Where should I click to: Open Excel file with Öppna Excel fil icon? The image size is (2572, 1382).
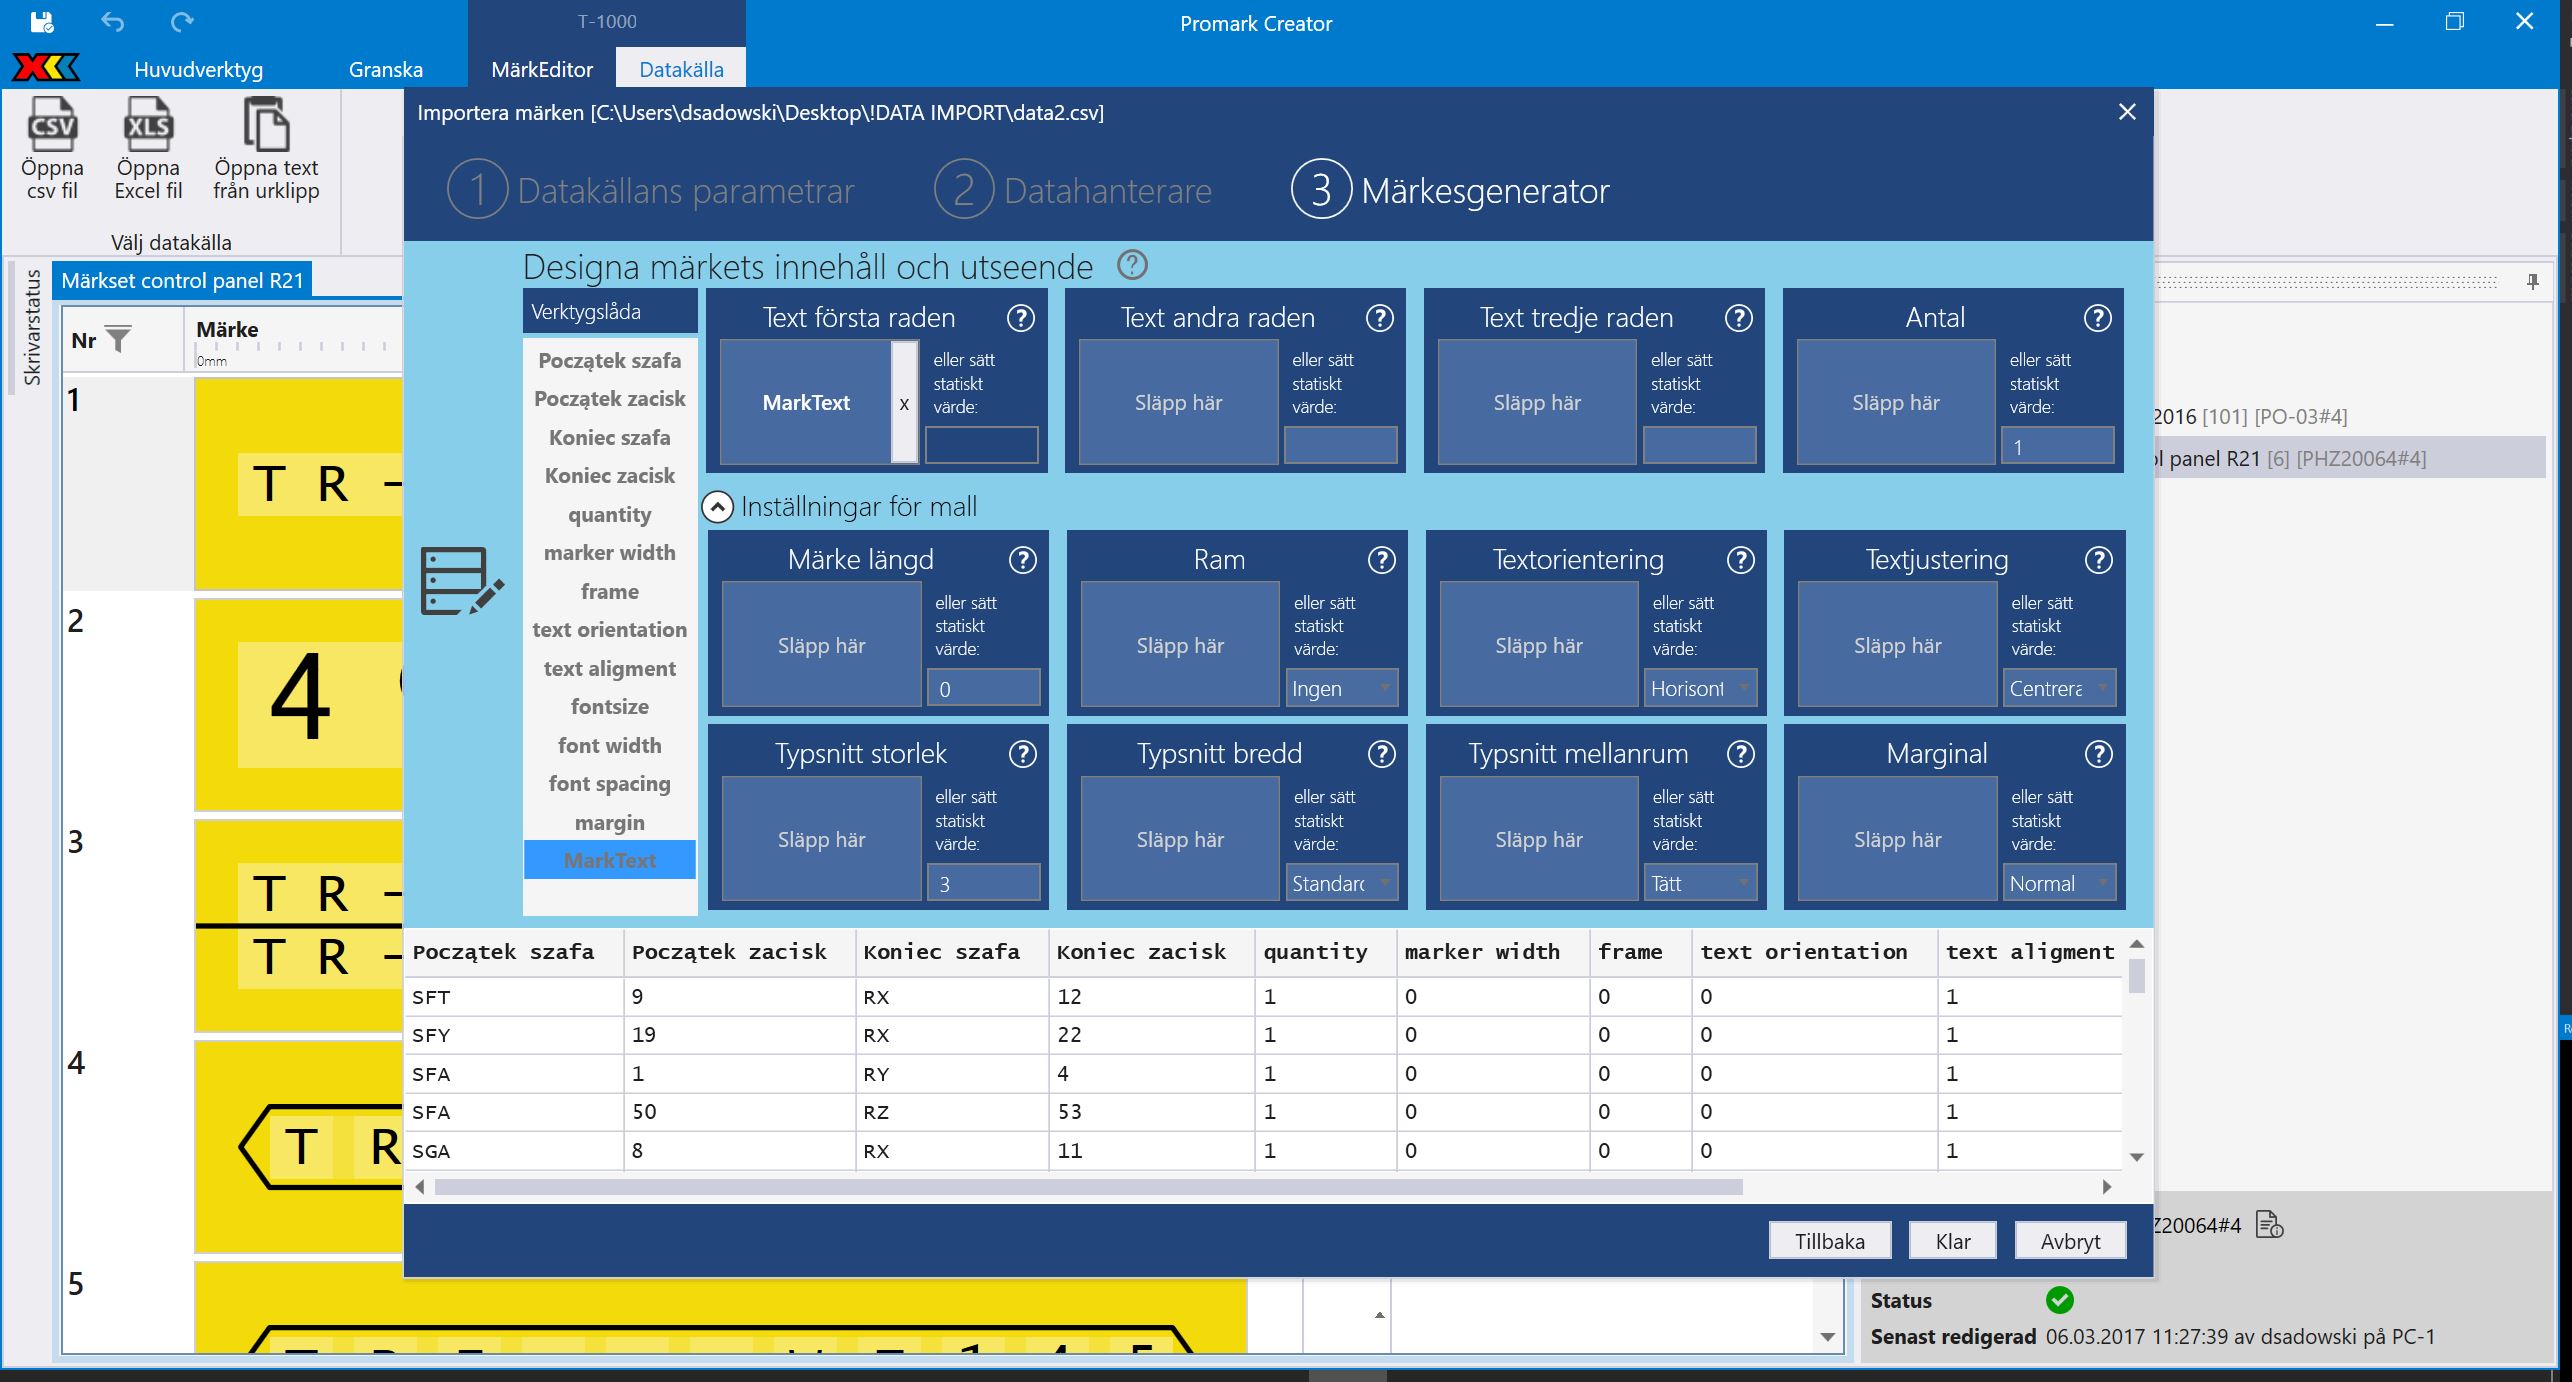[148, 149]
